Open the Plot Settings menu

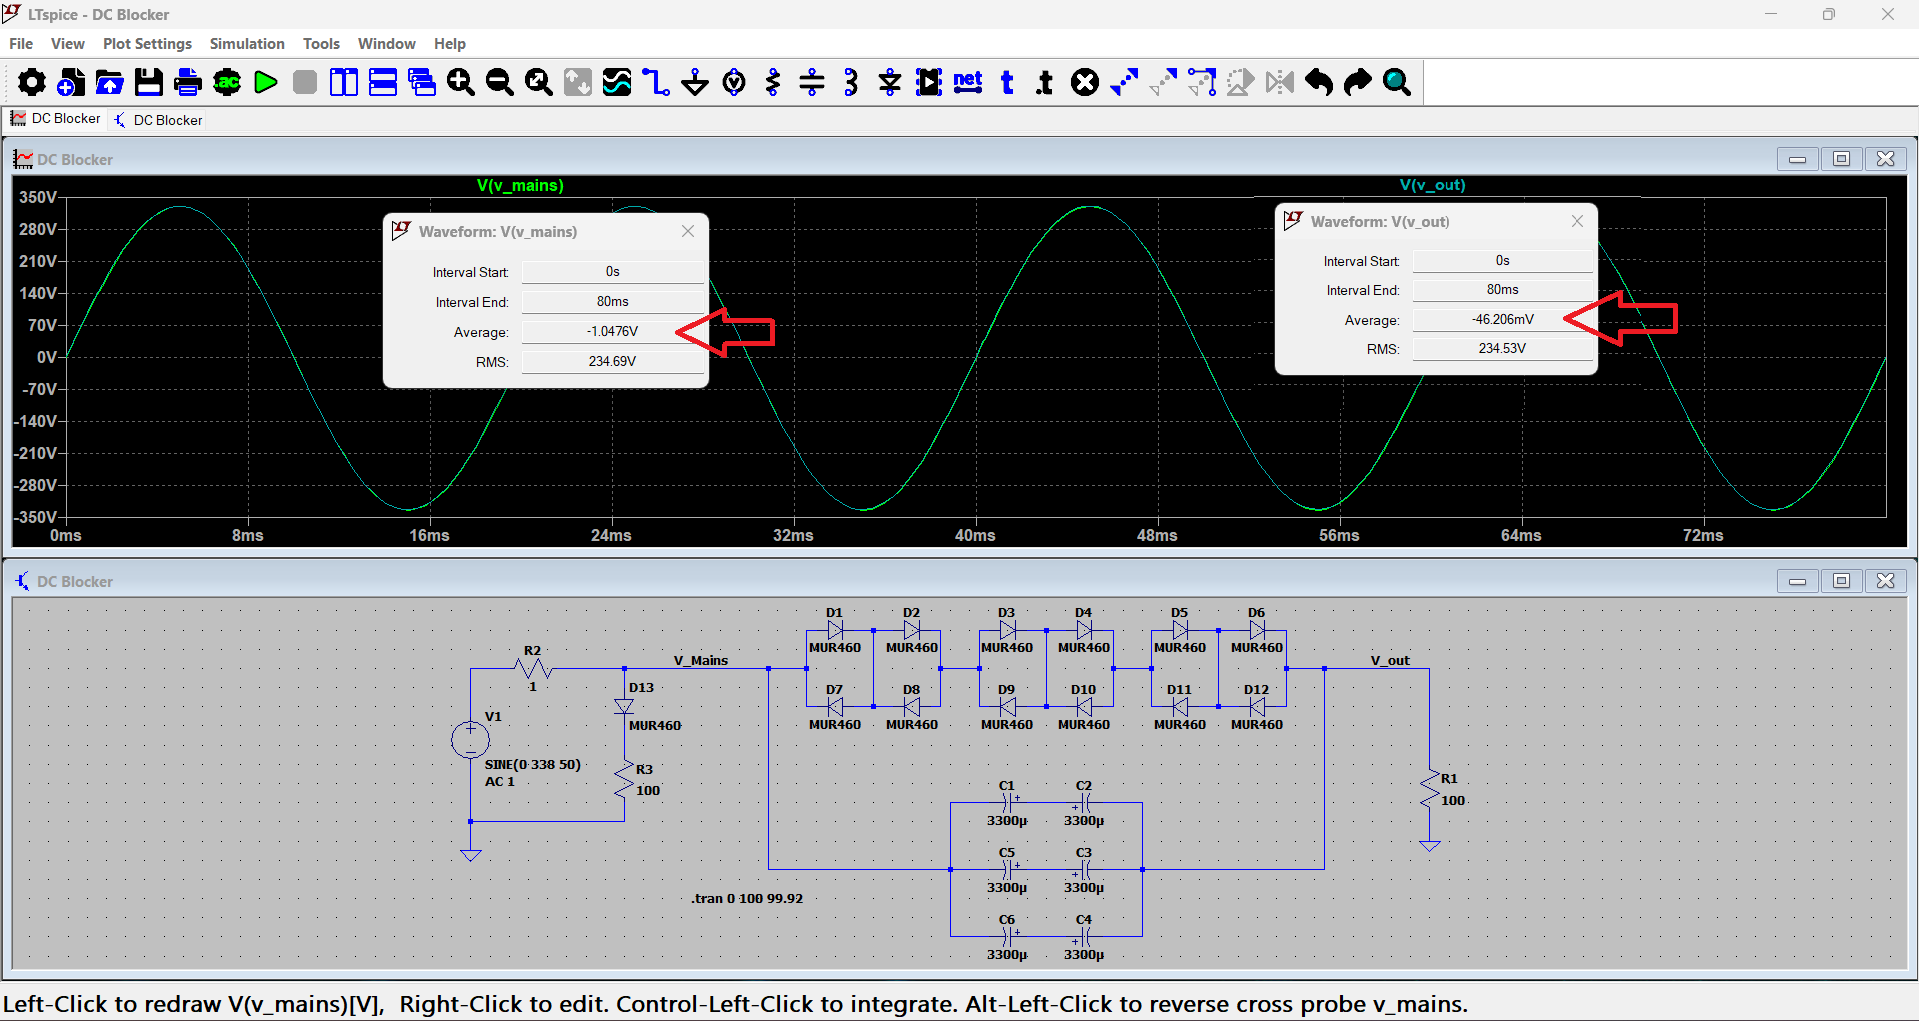[147, 44]
